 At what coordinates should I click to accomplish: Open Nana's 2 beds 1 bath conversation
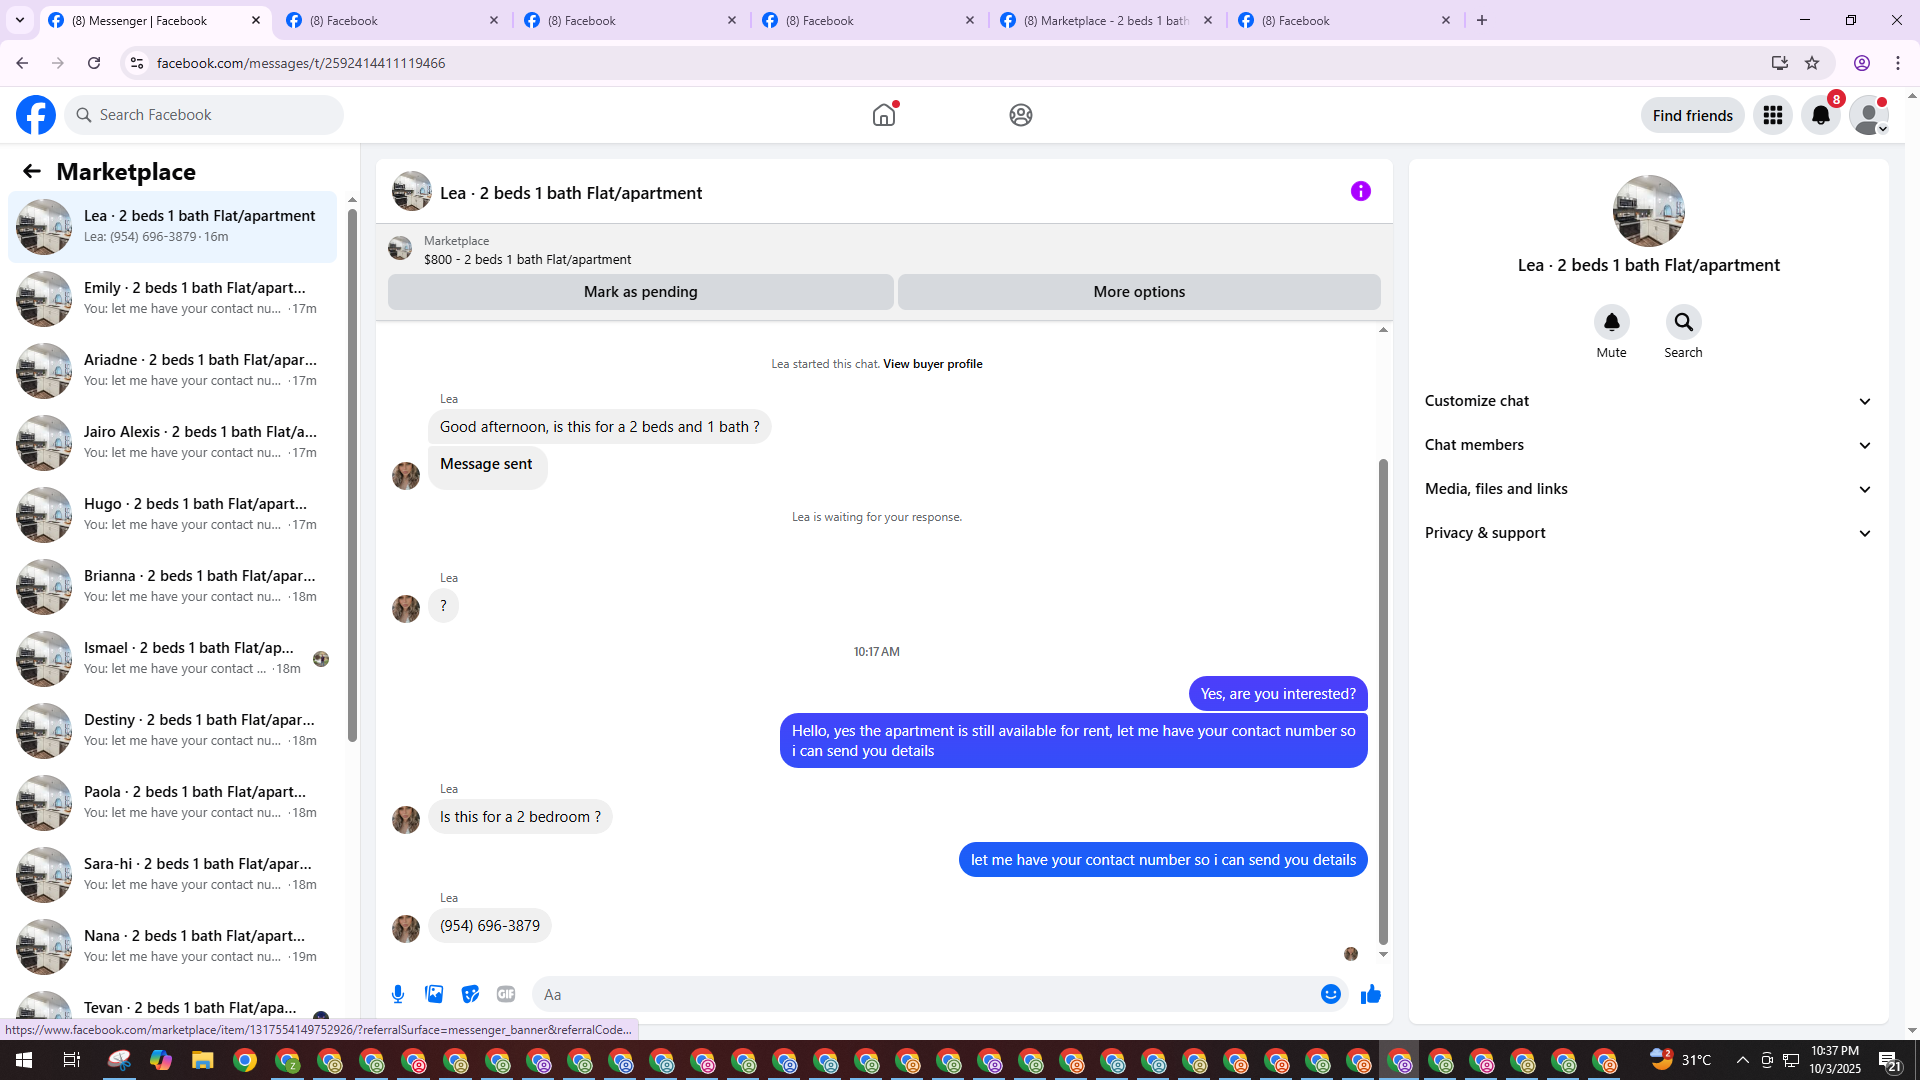[173, 946]
